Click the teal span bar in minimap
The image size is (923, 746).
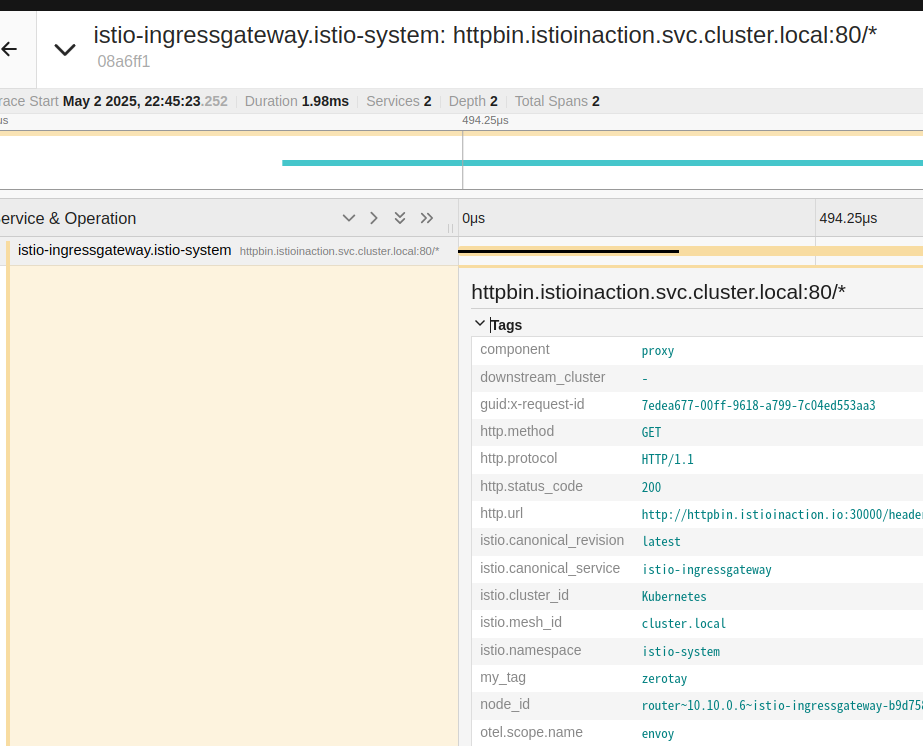click(x=602, y=163)
